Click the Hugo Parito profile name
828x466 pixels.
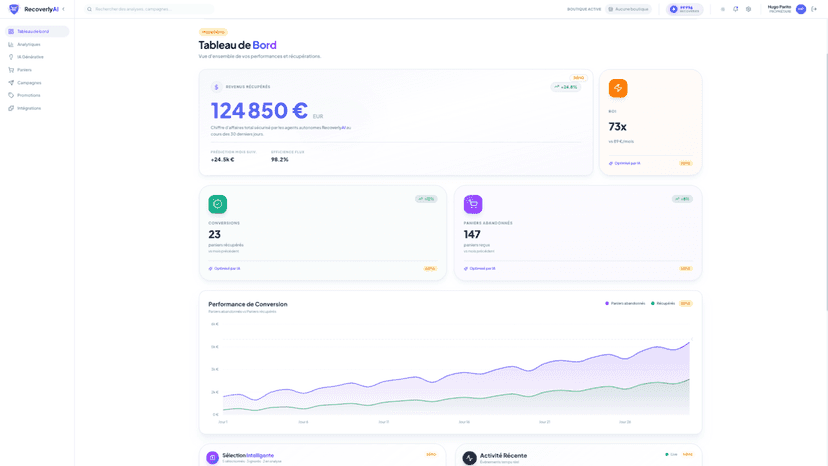point(779,7)
